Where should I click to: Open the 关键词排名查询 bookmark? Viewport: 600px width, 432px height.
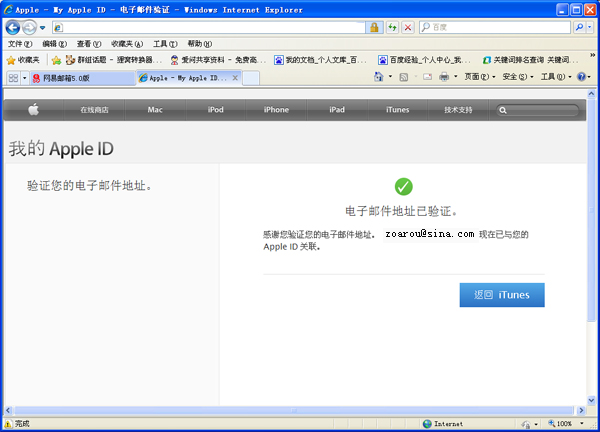pos(530,60)
